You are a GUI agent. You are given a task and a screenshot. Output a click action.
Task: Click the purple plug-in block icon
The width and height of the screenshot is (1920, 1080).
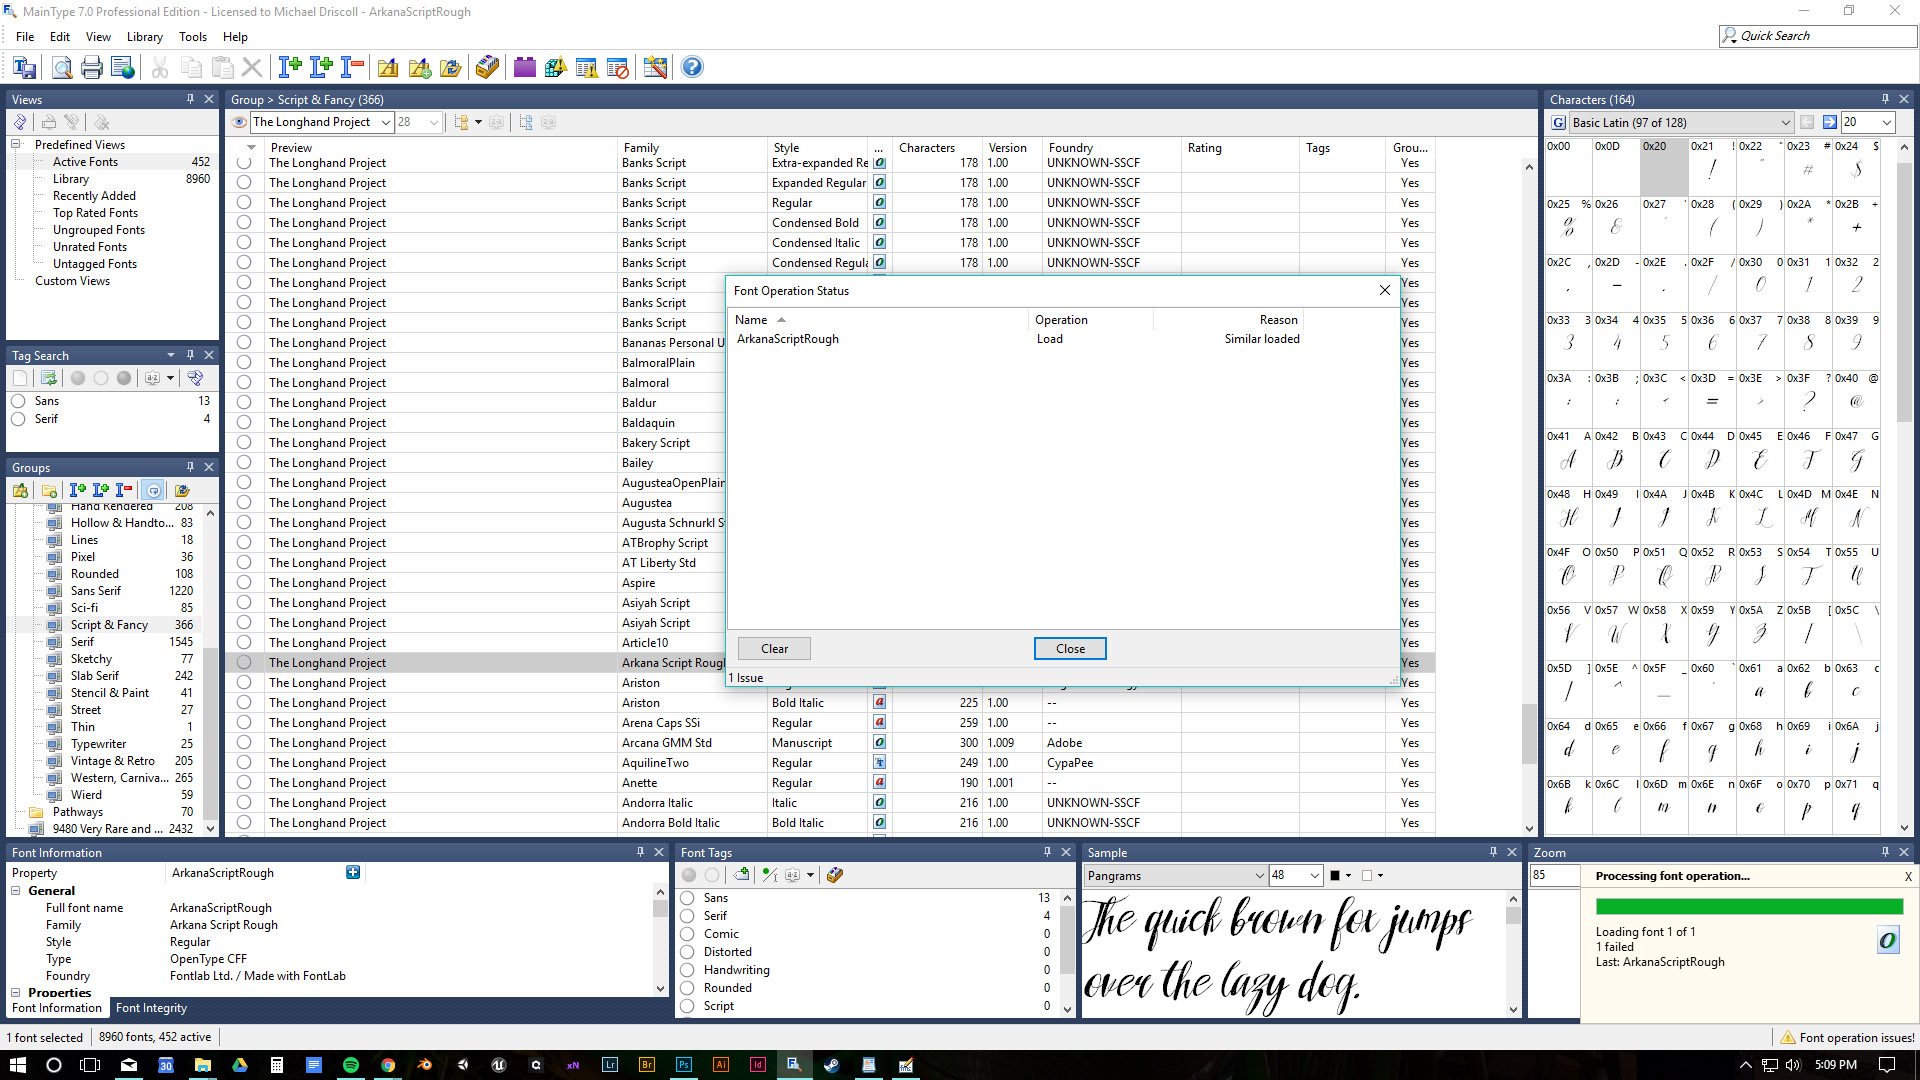524,68
